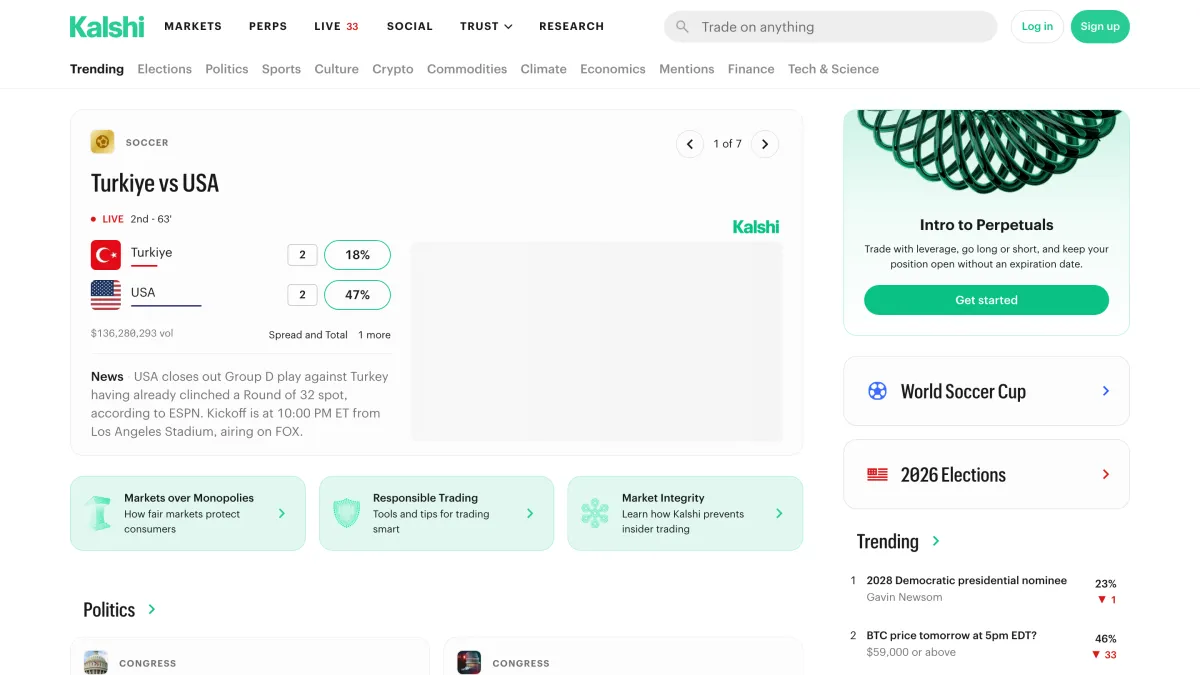The width and height of the screenshot is (1200, 675).
Task: Click the Responsible Trading shield icon
Action: point(346,513)
